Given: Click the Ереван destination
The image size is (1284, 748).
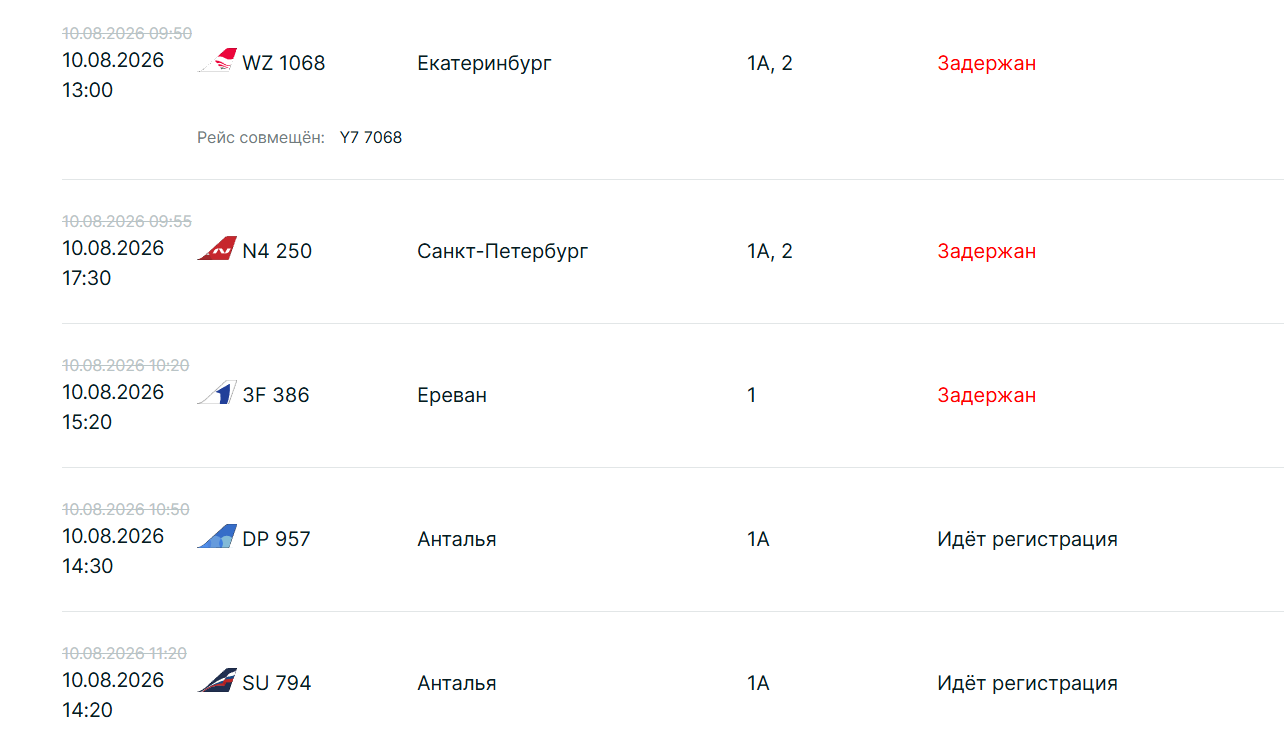Looking at the screenshot, I should [x=452, y=395].
